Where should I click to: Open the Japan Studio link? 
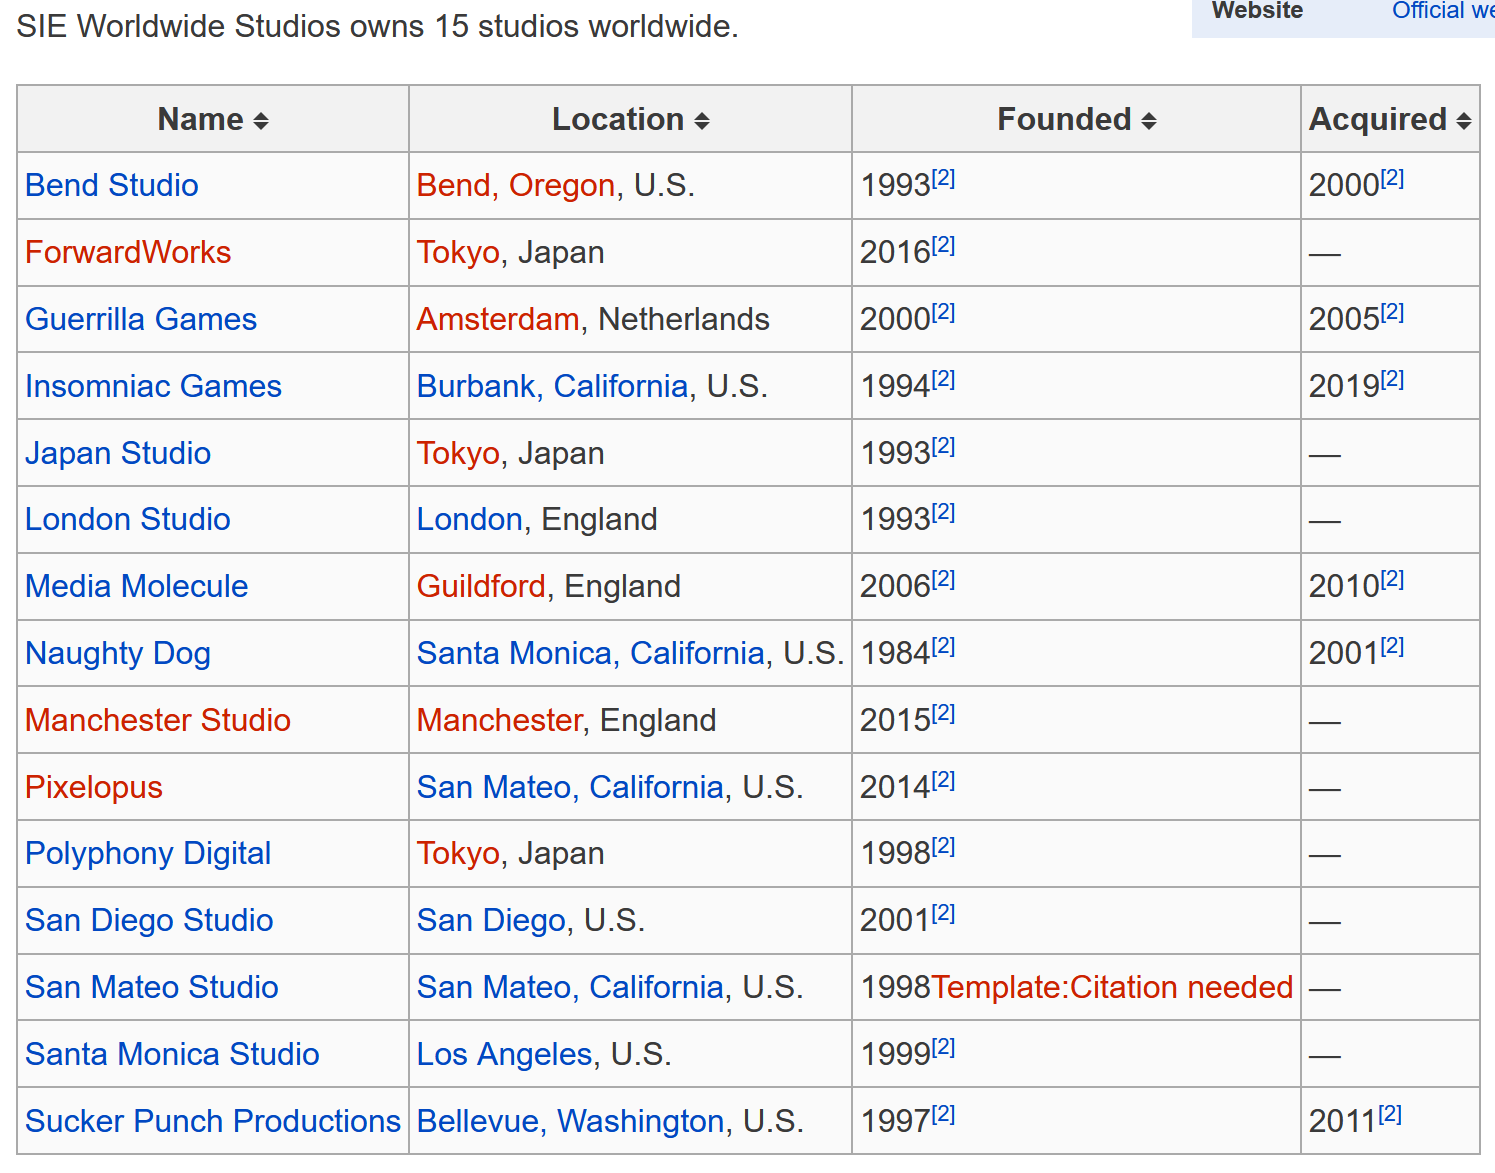(118, 453)
